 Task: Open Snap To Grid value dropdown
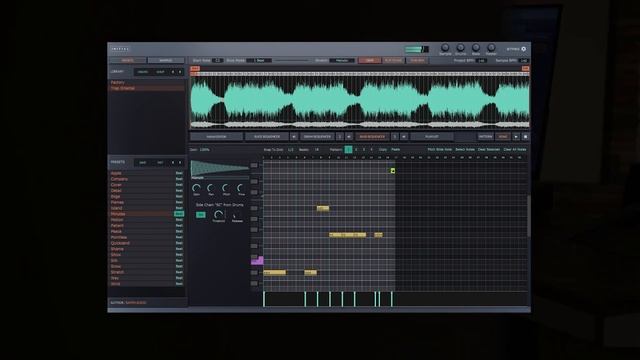pyautogui.click(x=291, y=150)
